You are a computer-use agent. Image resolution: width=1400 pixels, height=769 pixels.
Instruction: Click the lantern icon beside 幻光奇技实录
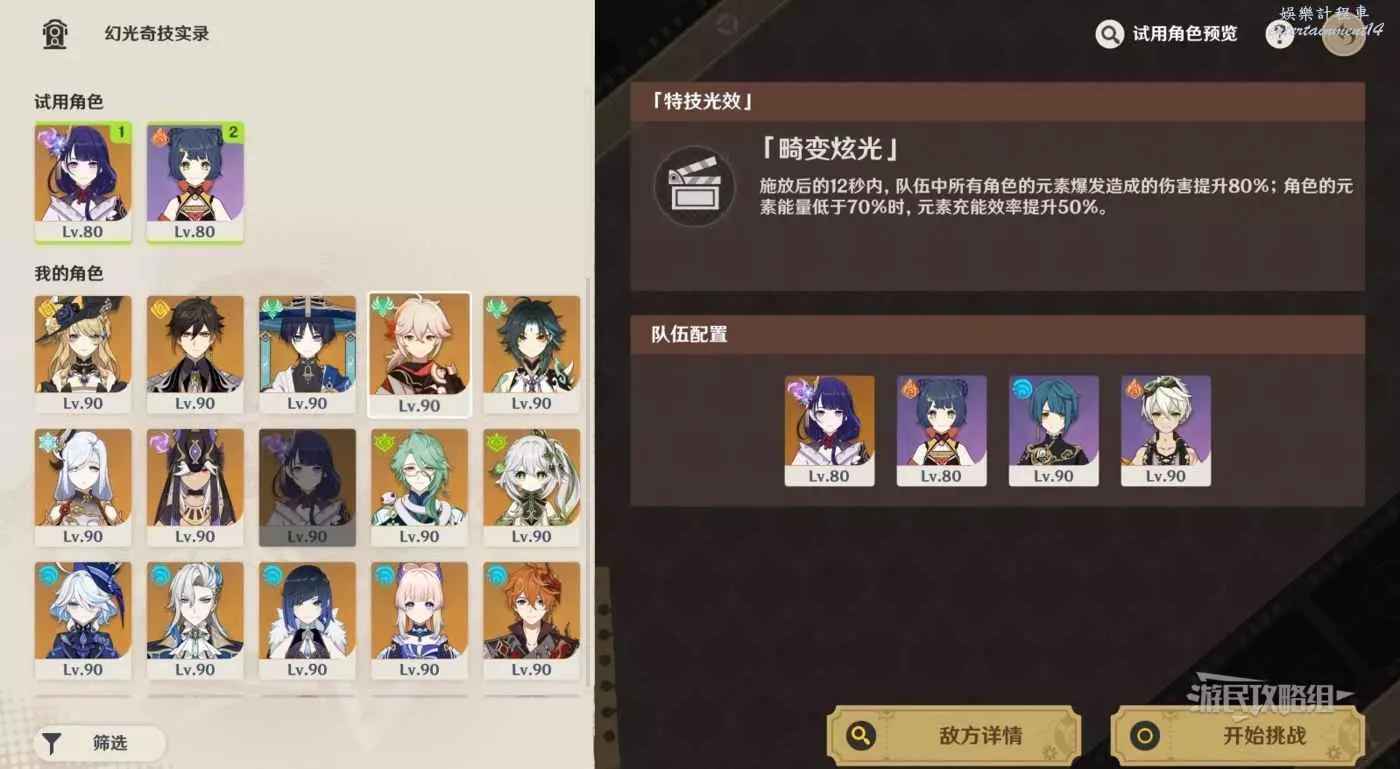click(55, 34)
